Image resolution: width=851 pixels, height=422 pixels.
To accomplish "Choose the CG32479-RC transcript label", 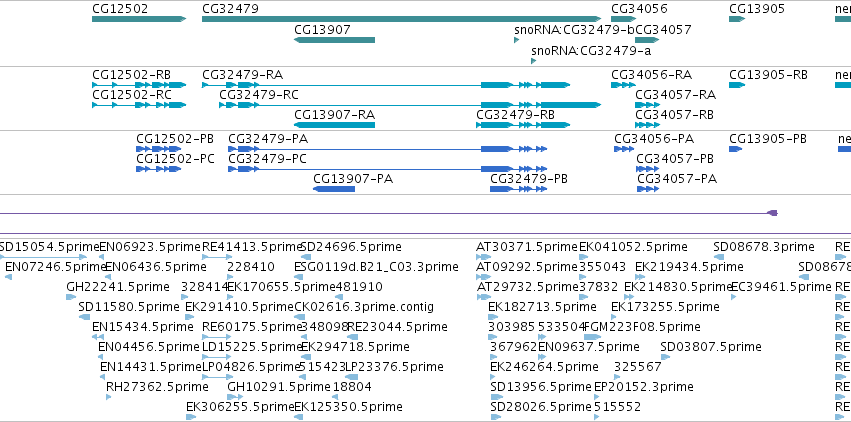I will tap(259, 94).
